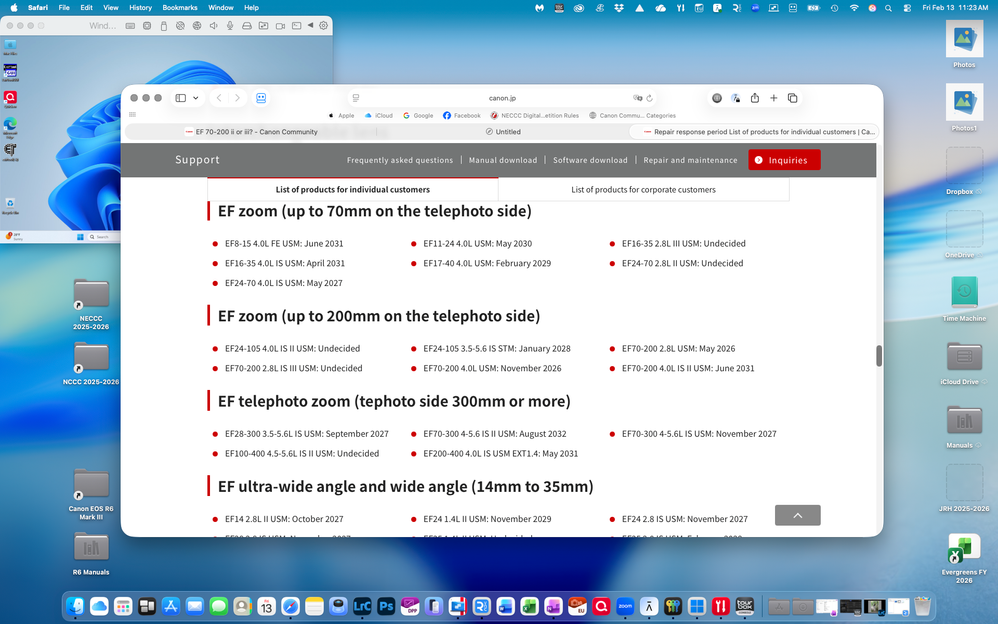Select List of products for corporate customers tab
The image size is (998, 624).
(643, 190)
